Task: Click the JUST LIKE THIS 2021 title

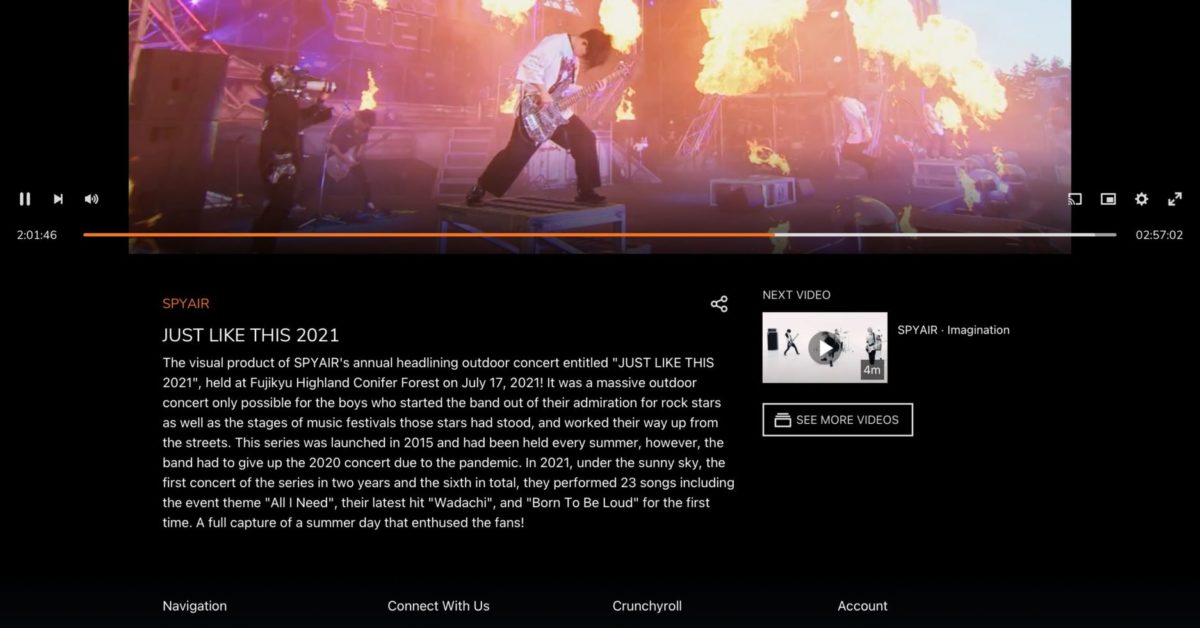Action: coord(251,335)
